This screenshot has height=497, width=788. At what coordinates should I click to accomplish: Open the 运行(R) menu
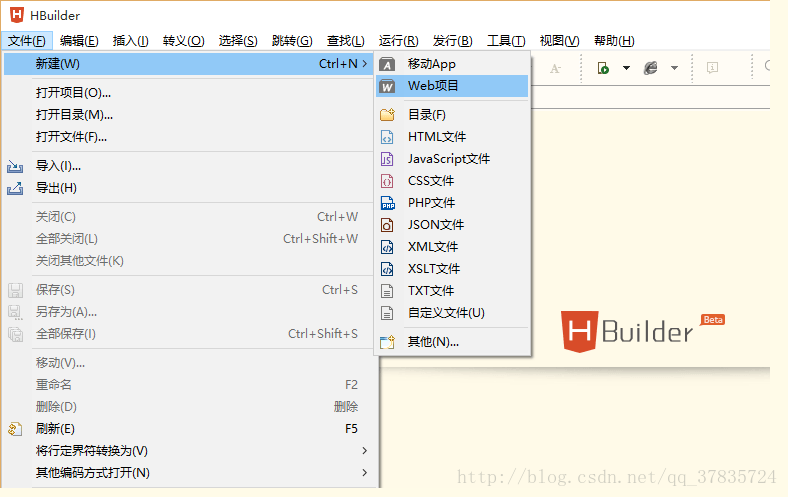click(x=399, y=41)
